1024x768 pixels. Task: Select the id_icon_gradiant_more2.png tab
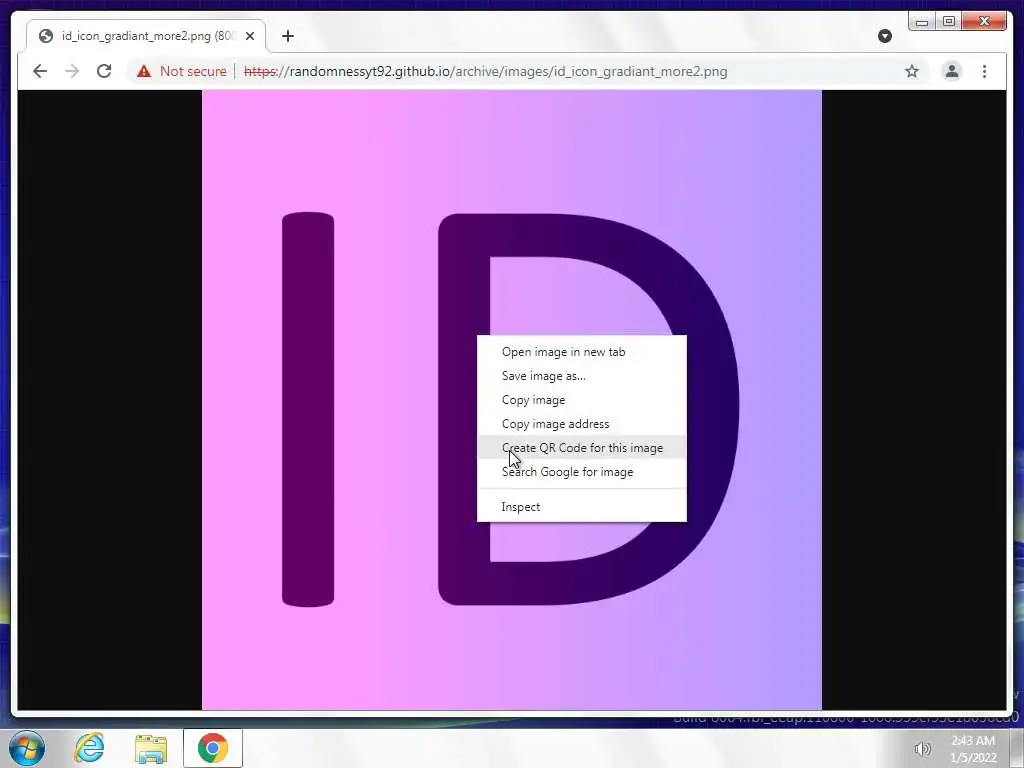(x=146, y=35)
